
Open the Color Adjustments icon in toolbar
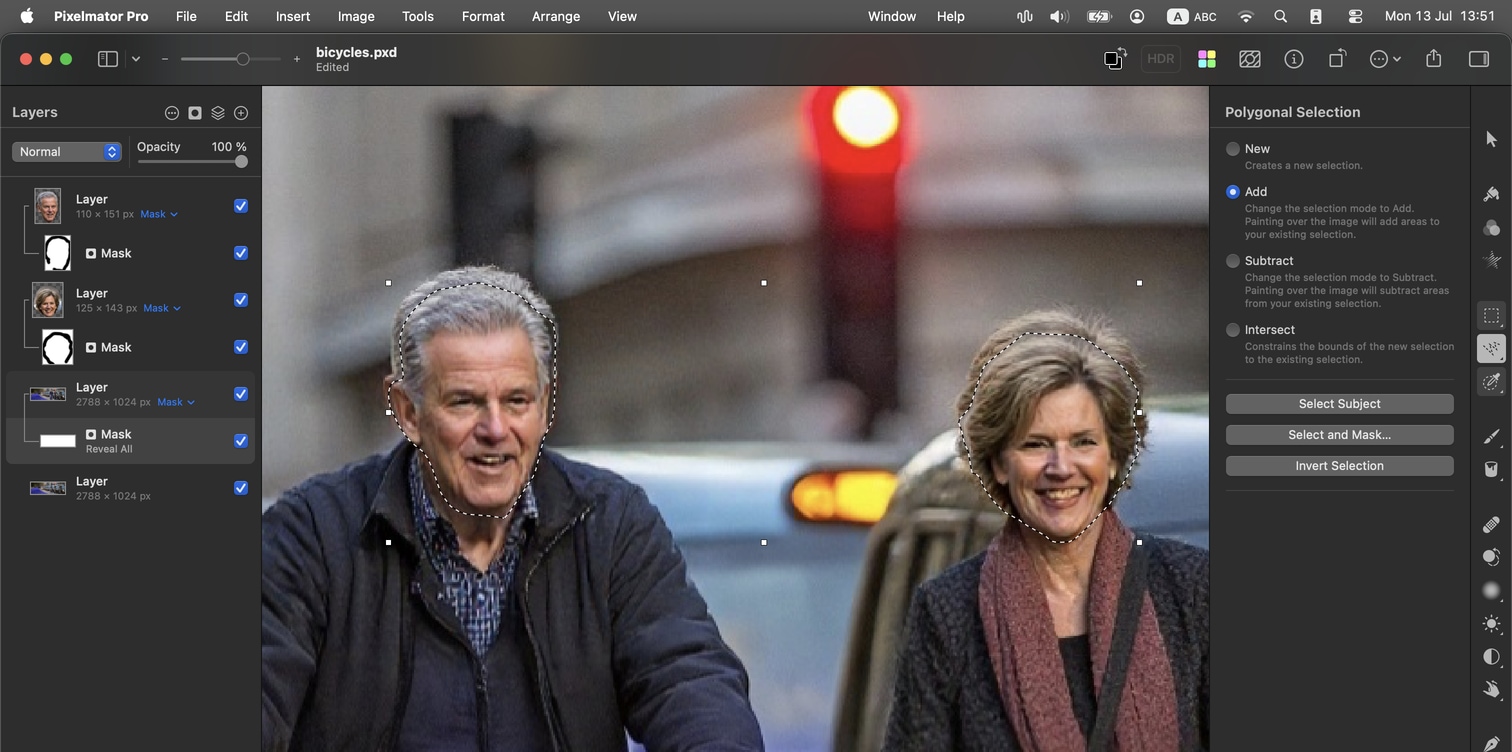[1207, 59]
